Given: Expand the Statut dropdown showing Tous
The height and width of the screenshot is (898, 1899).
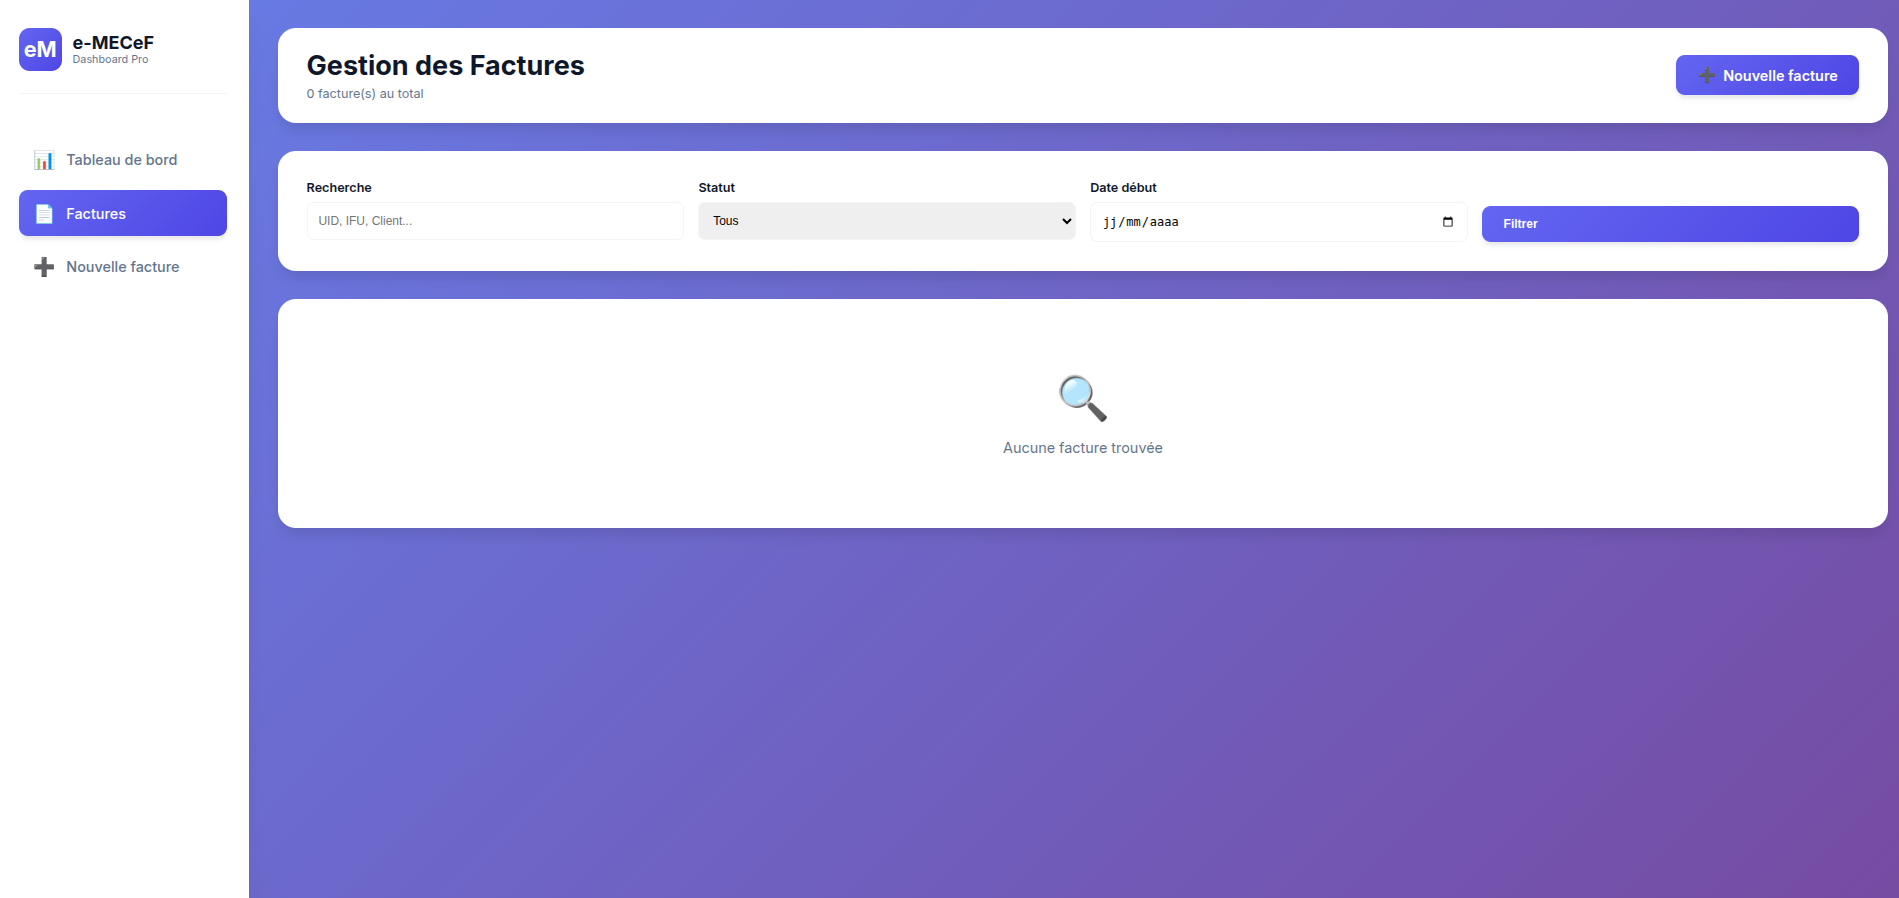Looking at the screenshot, I should [x=885, y=221].
